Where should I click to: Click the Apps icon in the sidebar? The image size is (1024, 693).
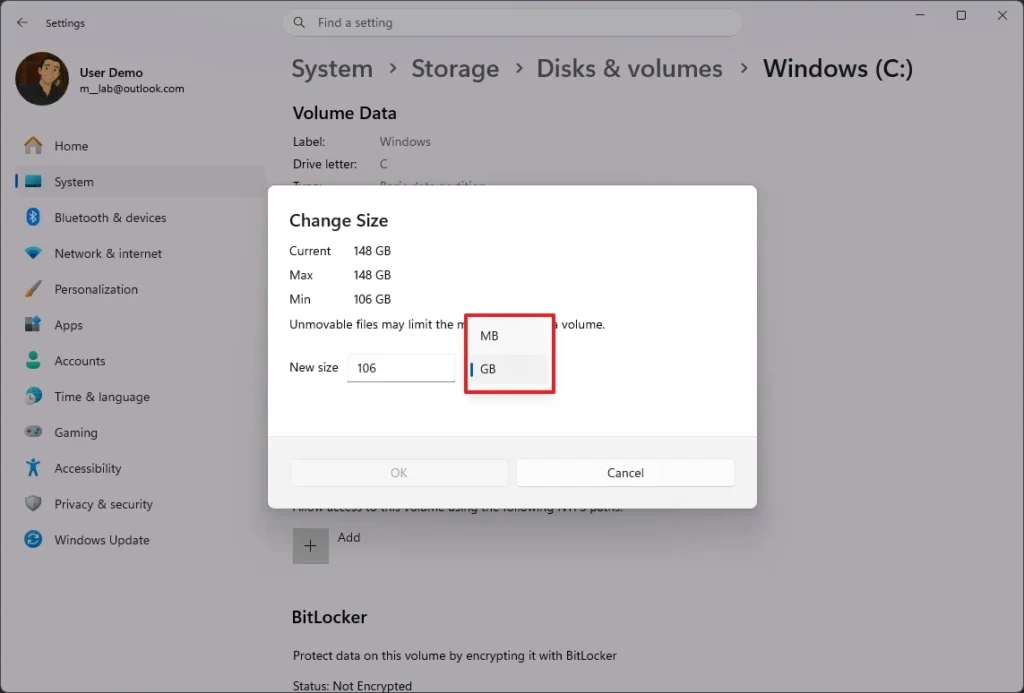coord(33,325)
